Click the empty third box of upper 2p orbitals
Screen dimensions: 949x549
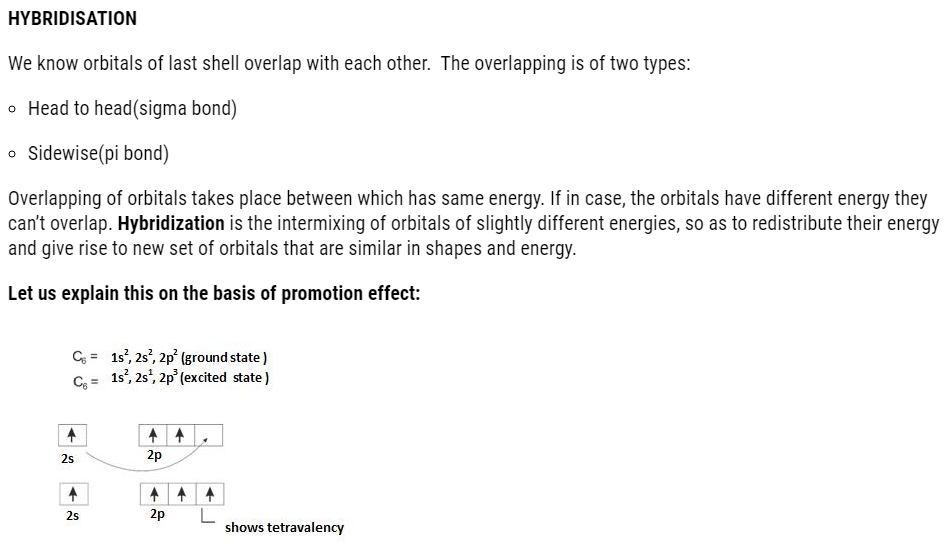point(208,435)
